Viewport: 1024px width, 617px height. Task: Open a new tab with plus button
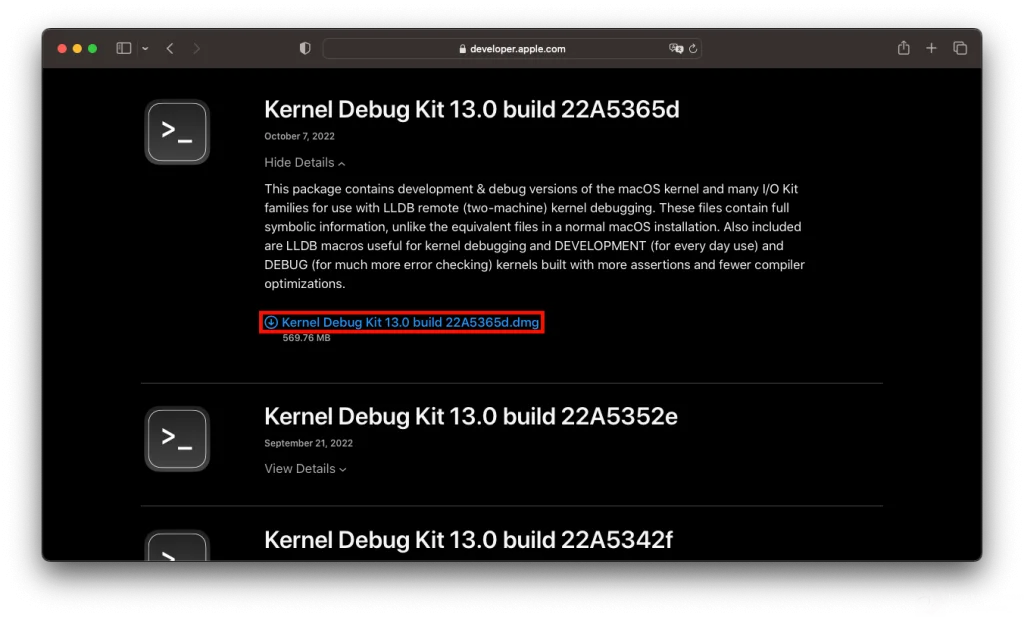931,48
